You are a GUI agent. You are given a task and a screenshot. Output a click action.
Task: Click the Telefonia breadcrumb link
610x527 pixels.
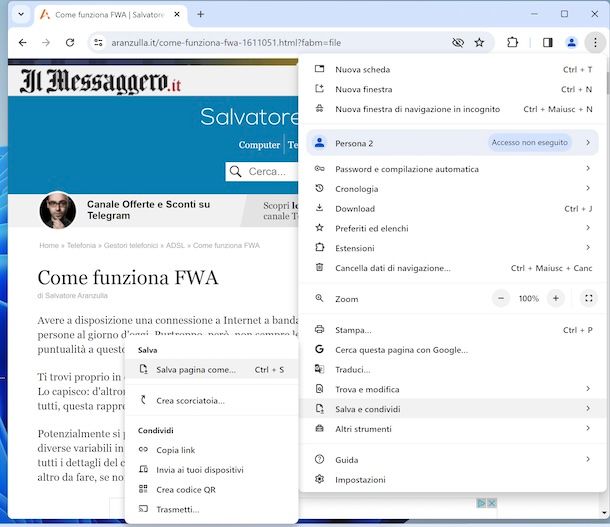81,245
